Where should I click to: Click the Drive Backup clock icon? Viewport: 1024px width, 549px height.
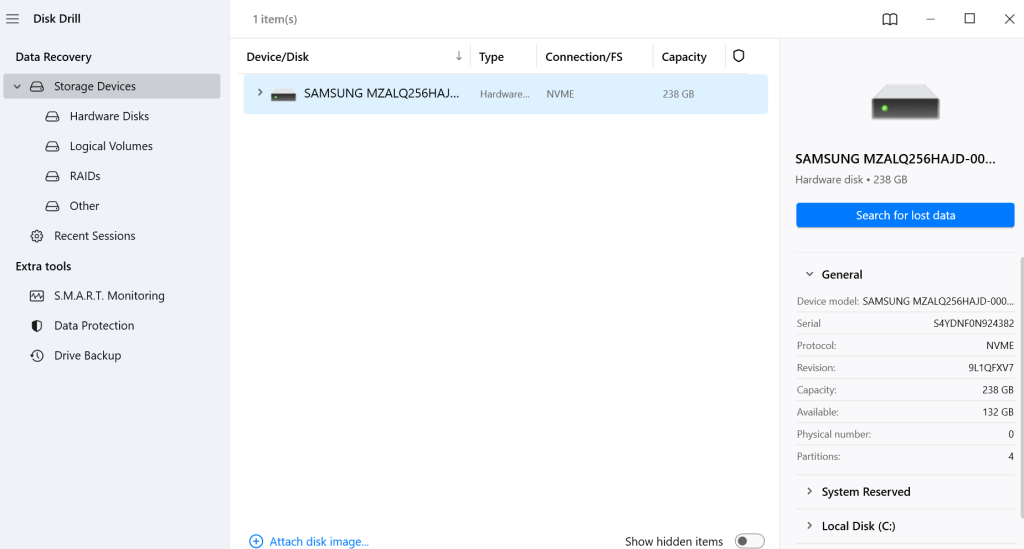click(37, 356)
